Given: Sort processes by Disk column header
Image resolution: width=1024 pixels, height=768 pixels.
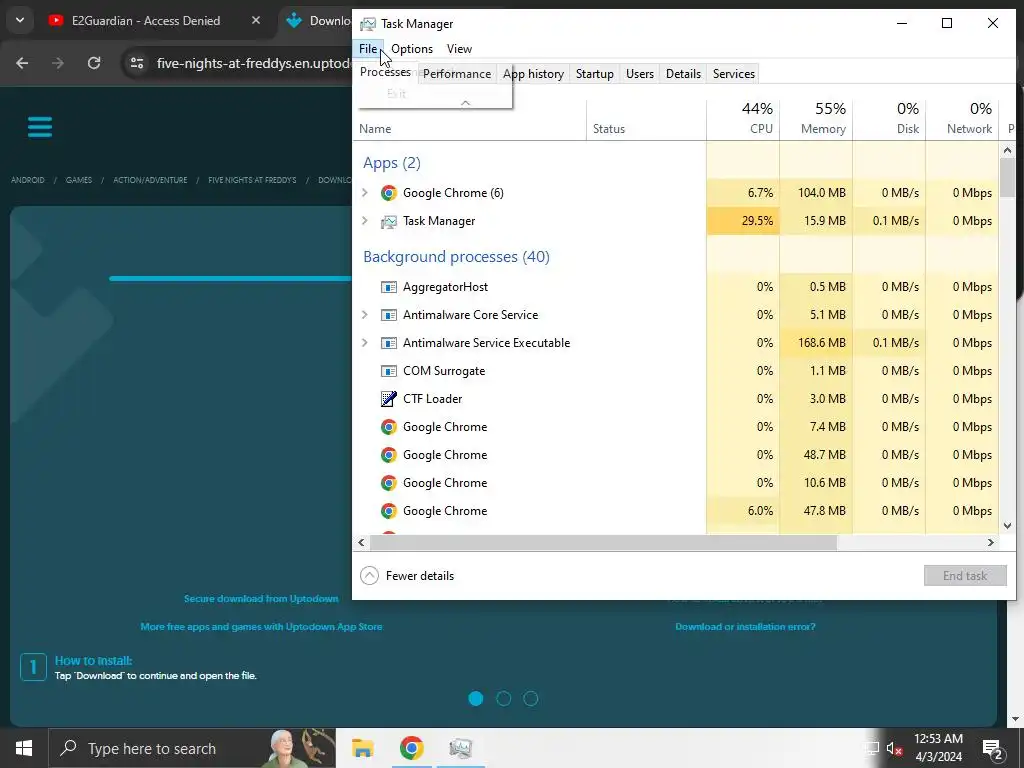Looking at the screenshot, I should click(889, 119).
